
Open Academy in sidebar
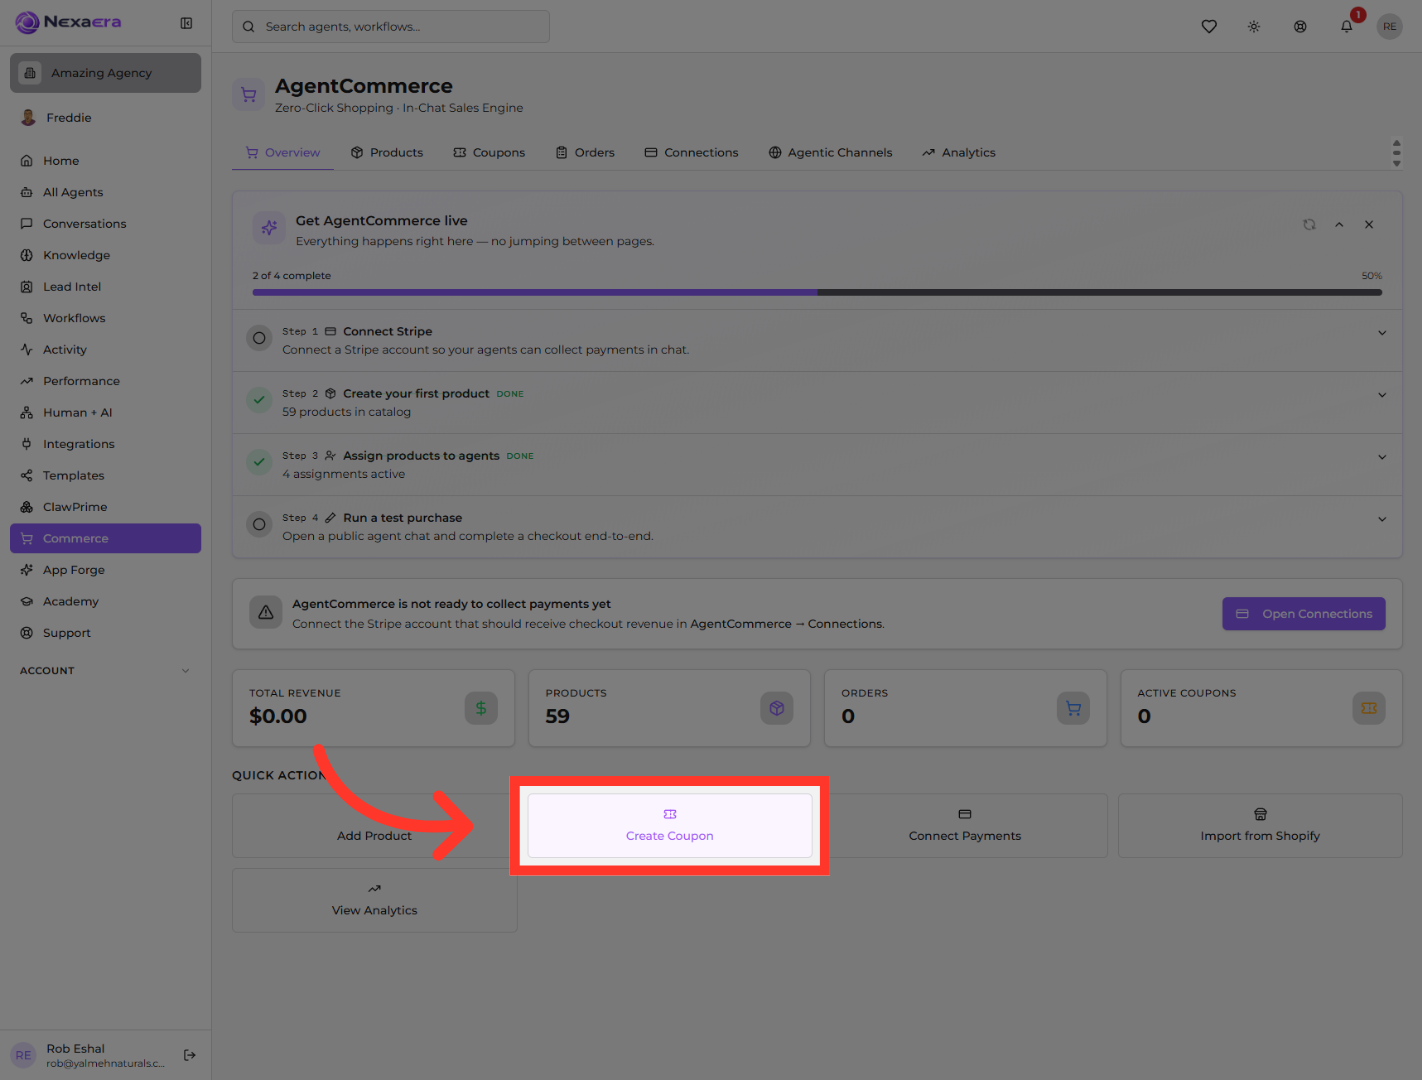[105, 602]
